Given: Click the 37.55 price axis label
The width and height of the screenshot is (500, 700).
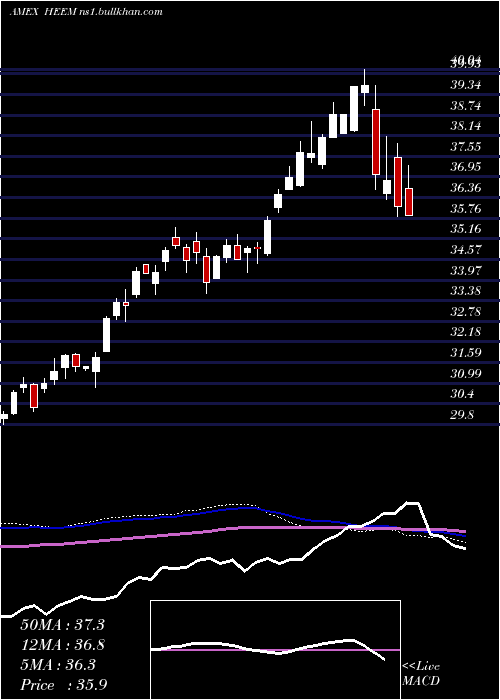Looking at the screenshot, I should 466,147.
